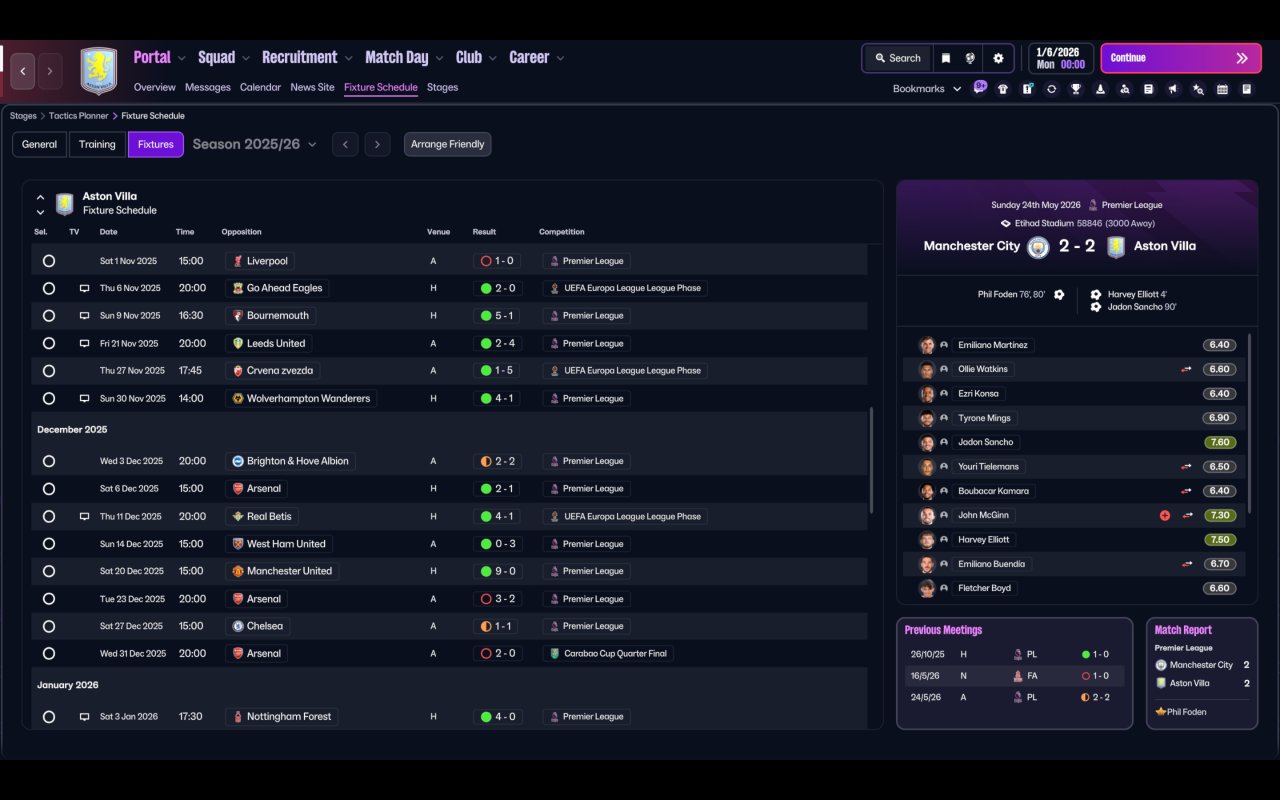
Task: Open the Match Report panel
Action: click(x=1202, y=673)
